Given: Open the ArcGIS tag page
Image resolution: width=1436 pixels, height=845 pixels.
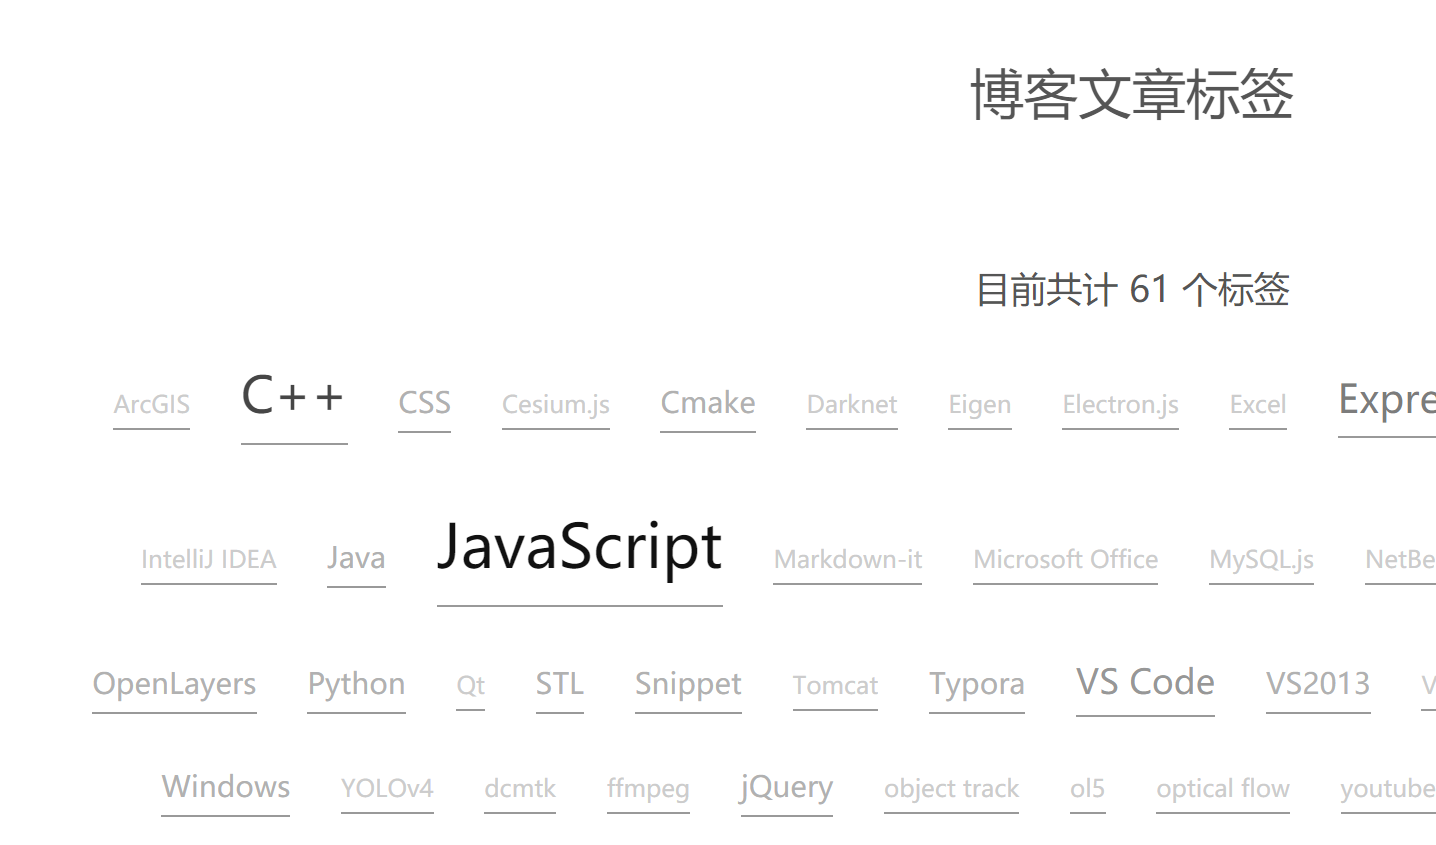Looking at the screenshot, I should [x=151, y=405].
